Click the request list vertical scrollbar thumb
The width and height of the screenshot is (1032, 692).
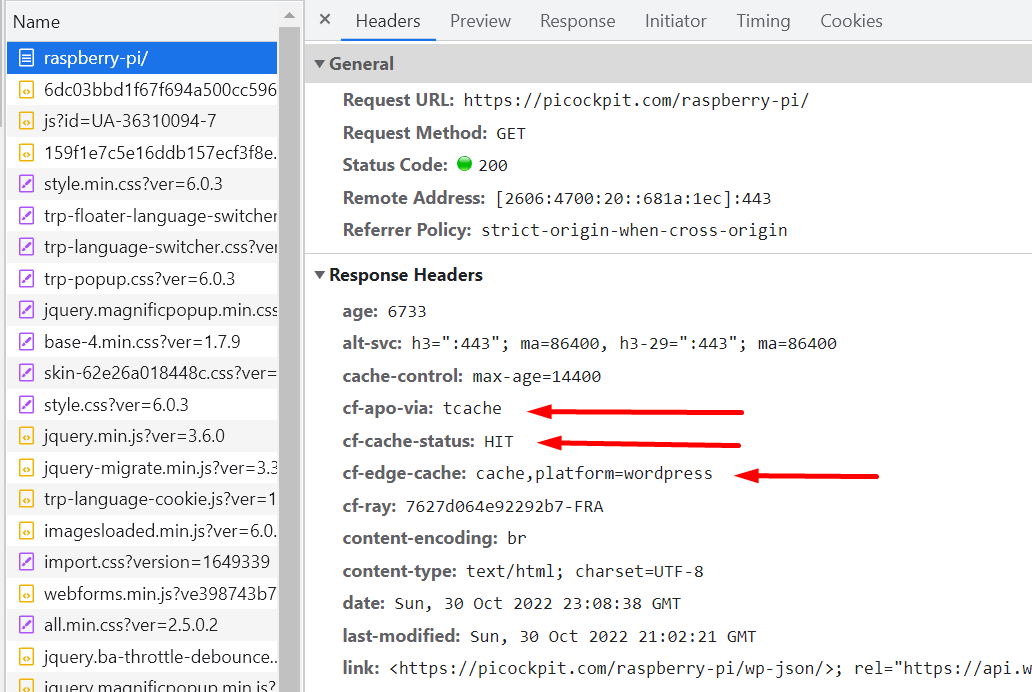click(289, 359)
